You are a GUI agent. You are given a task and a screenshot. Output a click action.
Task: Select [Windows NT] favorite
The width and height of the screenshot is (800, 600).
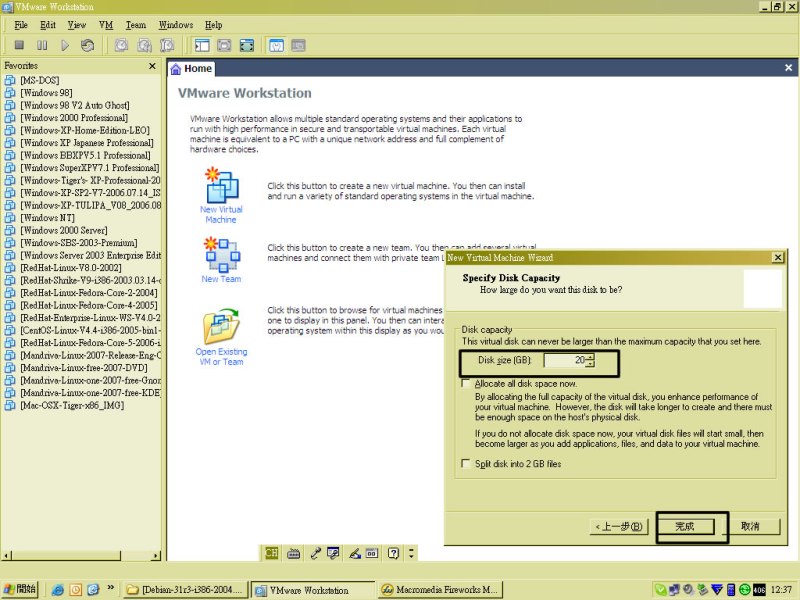click(47, 218)
